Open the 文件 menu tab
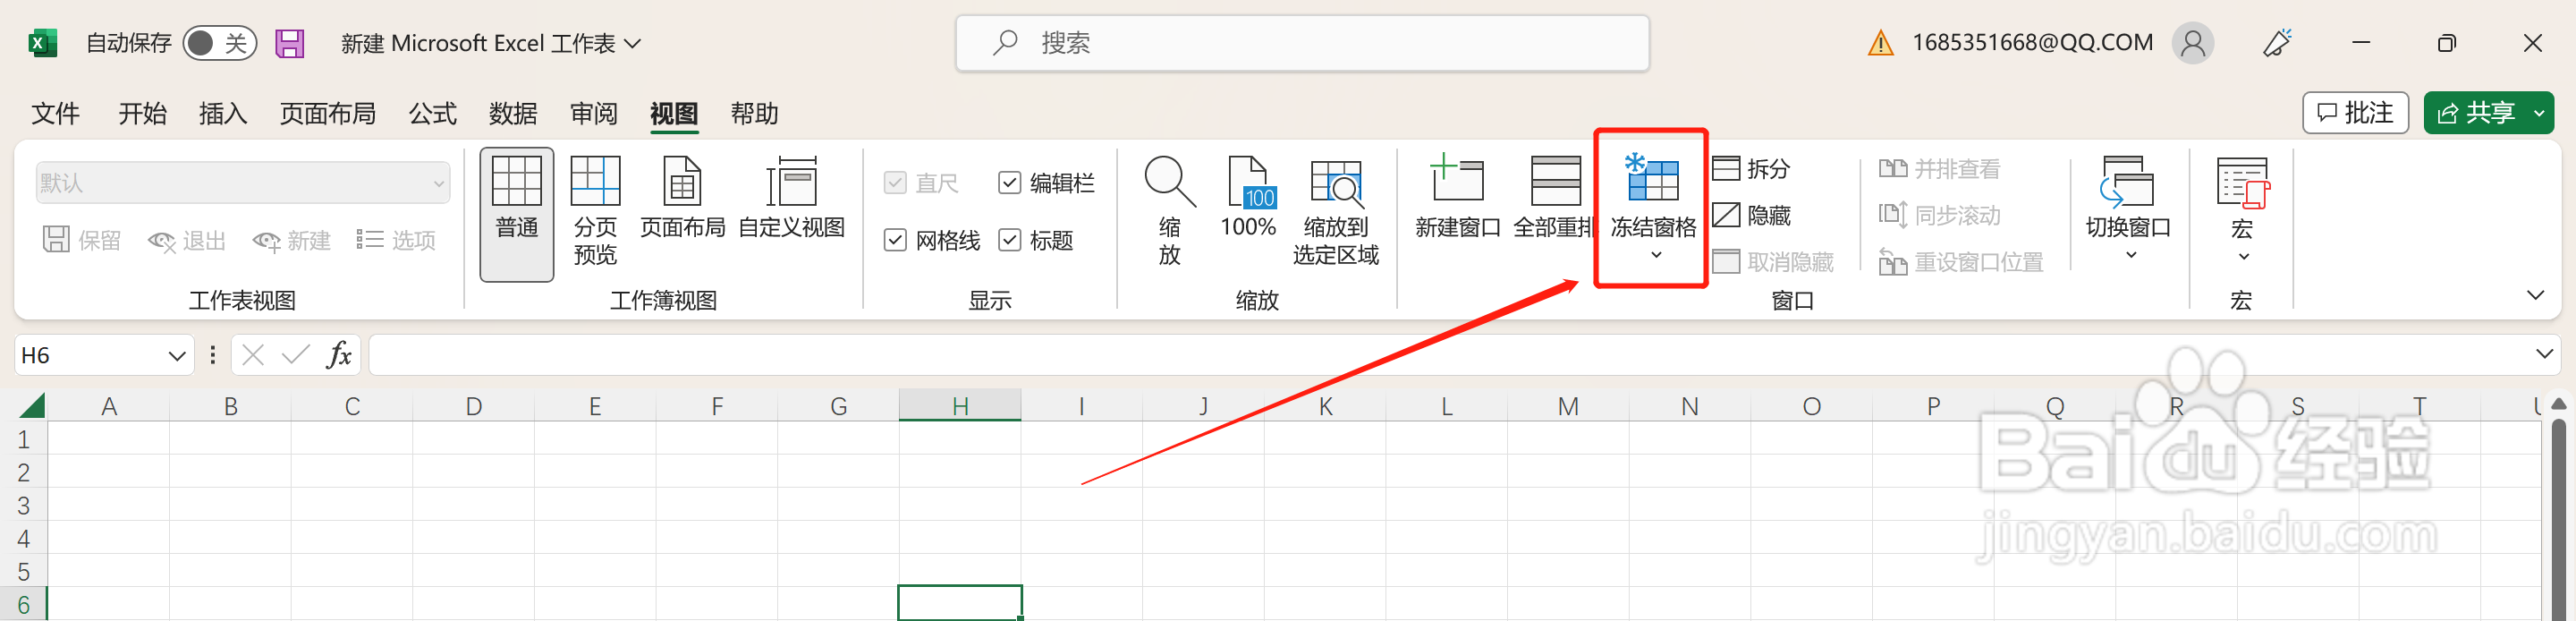This screenshot has height=621, width=2576. 55,114
